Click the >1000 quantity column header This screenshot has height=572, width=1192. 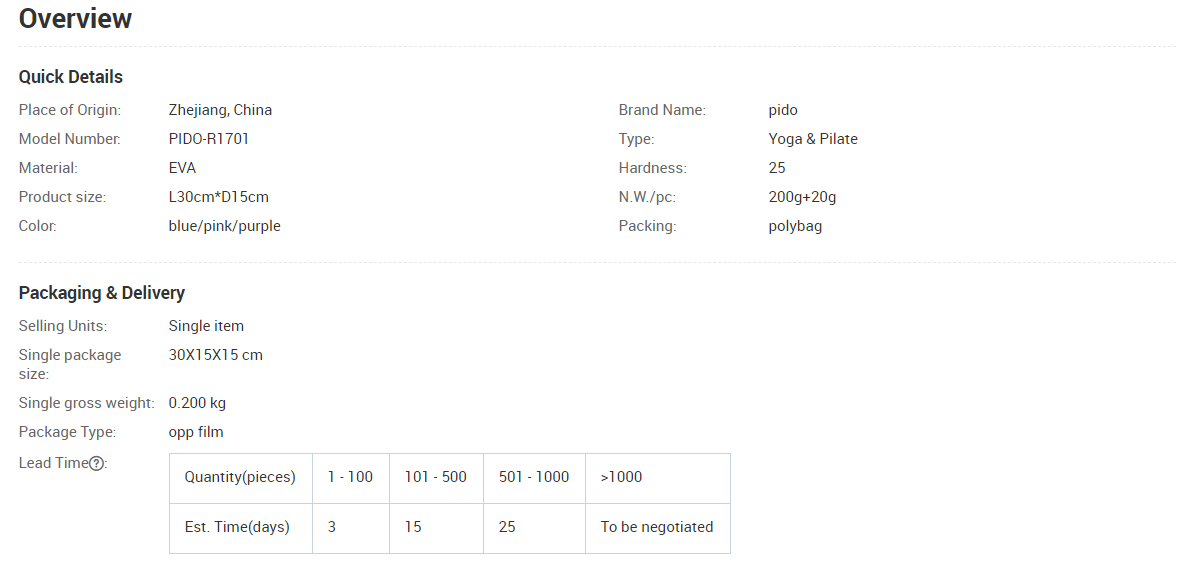point(621,477)
